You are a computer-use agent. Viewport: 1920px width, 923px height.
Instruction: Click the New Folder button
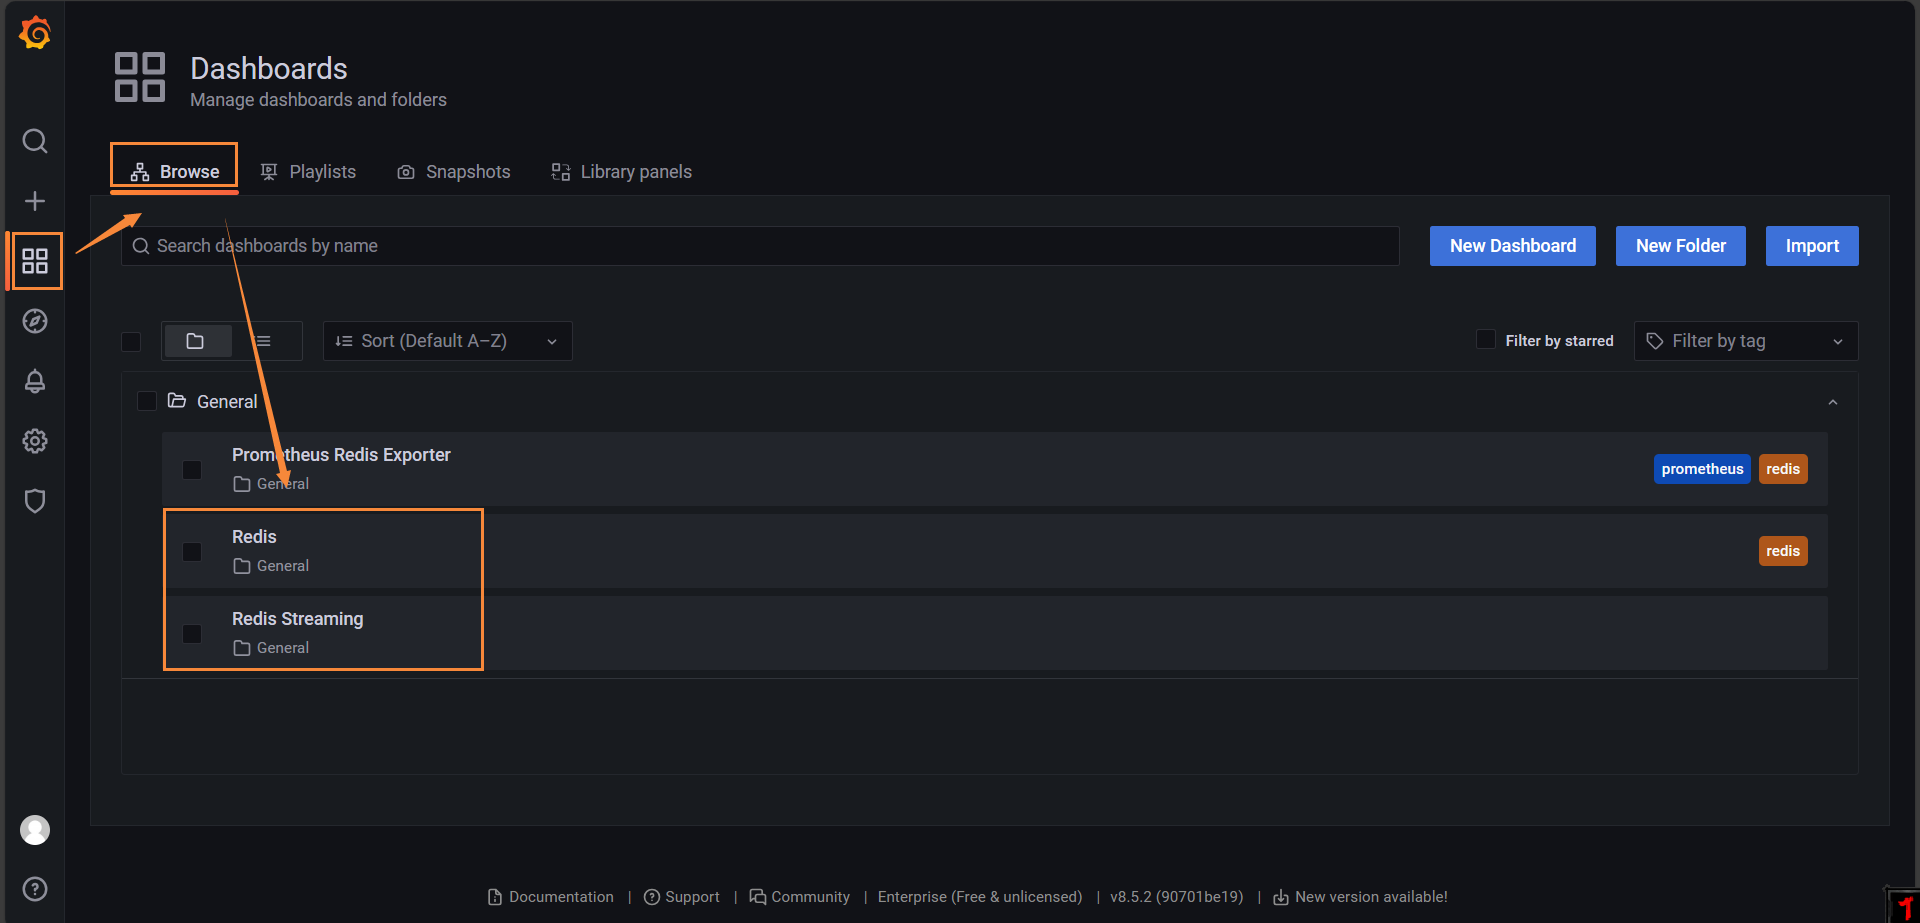pyautogui.click(x=1681, y=246)
